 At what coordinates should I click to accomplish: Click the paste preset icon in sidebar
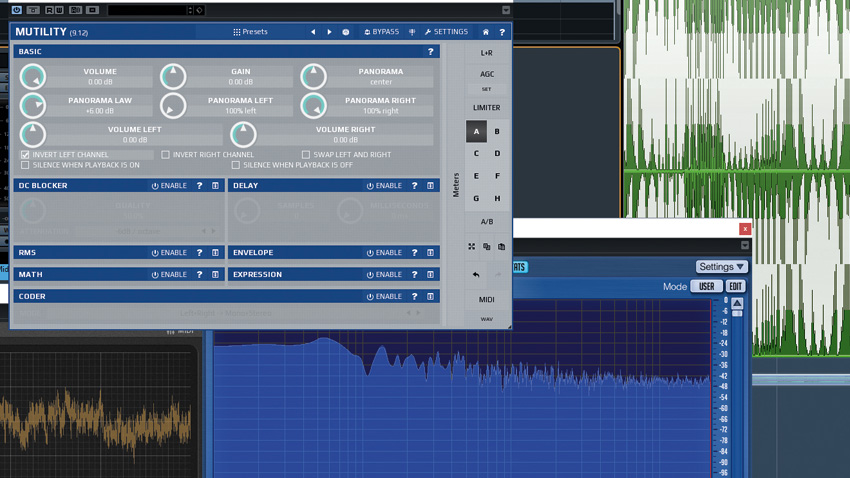(x=501, y=247)
